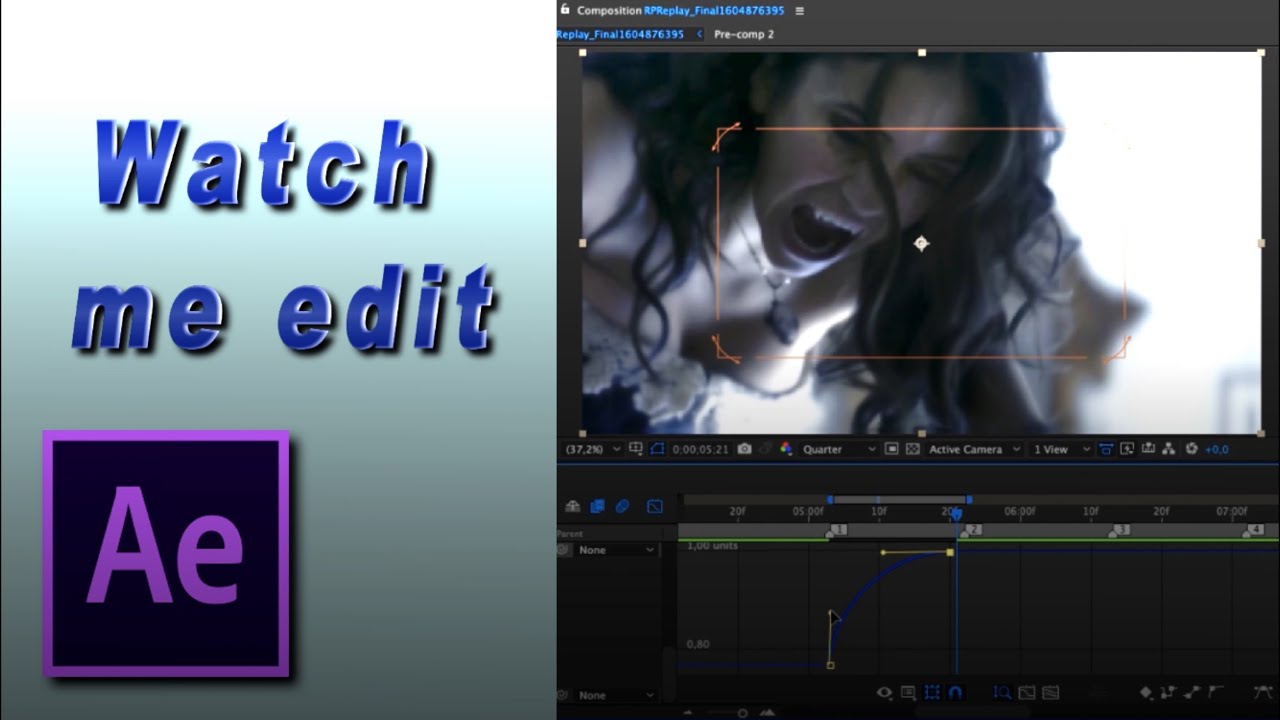The image size is (1280, 720).
Task: Toggle the shy layers icon in timeline
Action: pyautogui.click(x=573, y=507)
